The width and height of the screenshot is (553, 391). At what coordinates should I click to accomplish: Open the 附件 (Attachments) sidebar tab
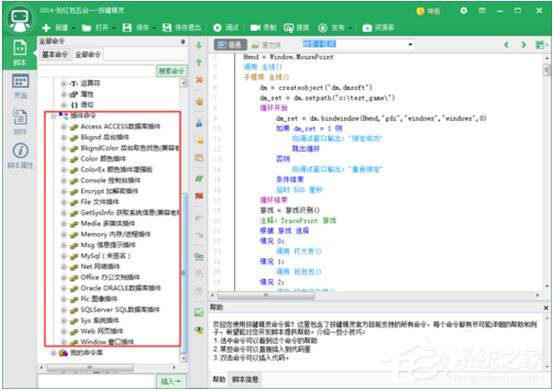20,122
